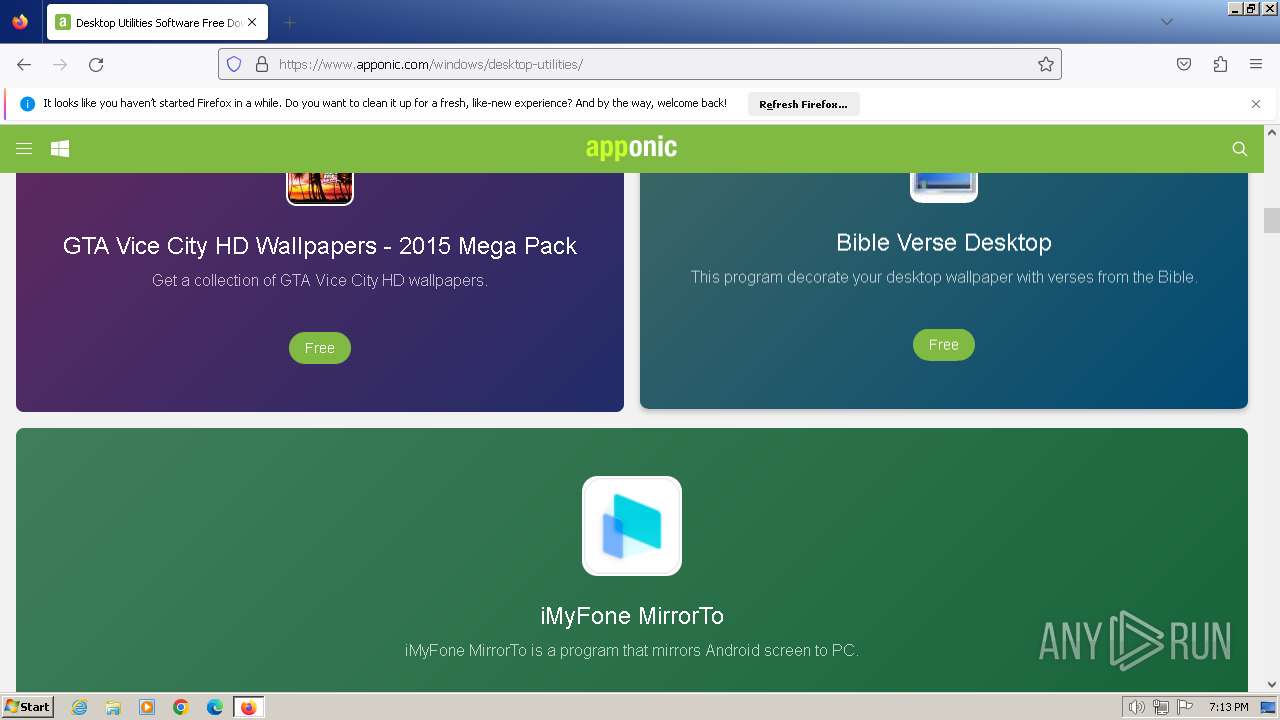Reload the page with the refresh icon
The image size is (1280, 720).
pyautogui.click(x=96, y=64)
